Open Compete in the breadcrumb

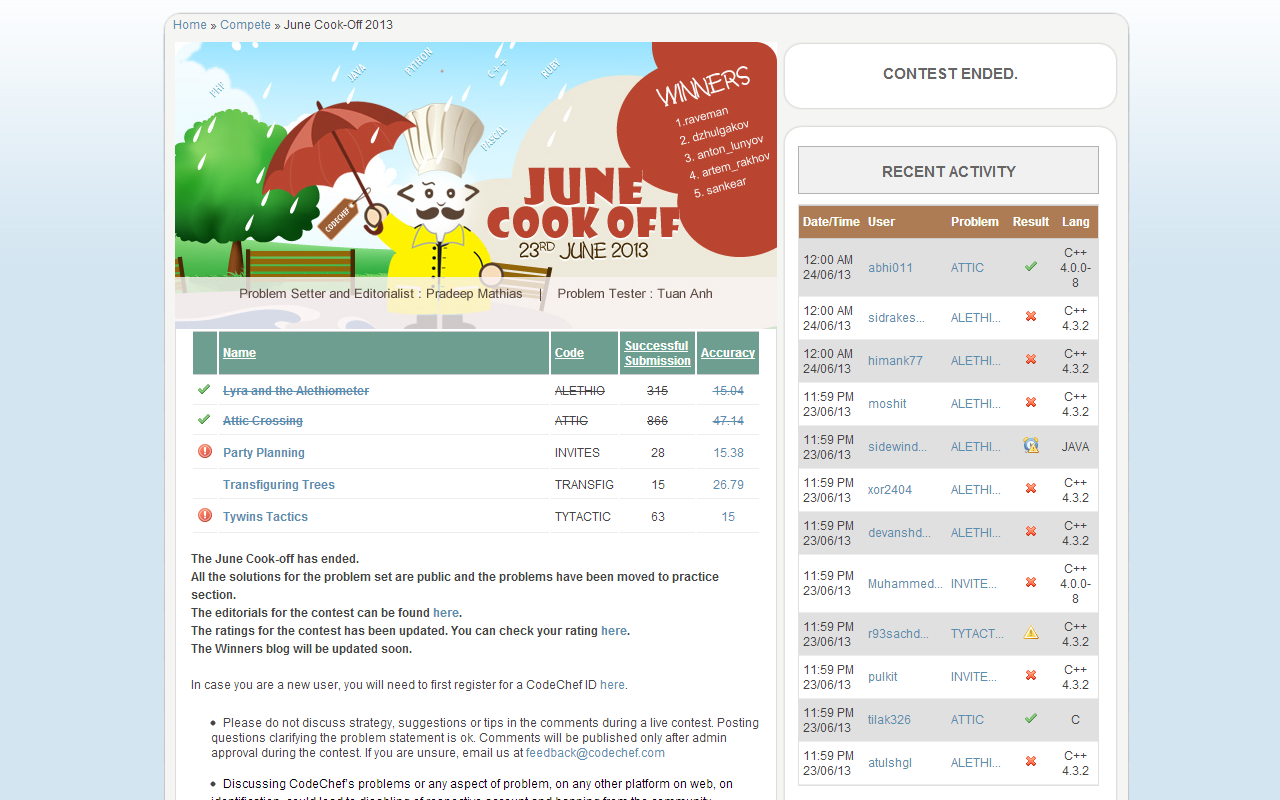pyautogui.click(x=245, y=25)
